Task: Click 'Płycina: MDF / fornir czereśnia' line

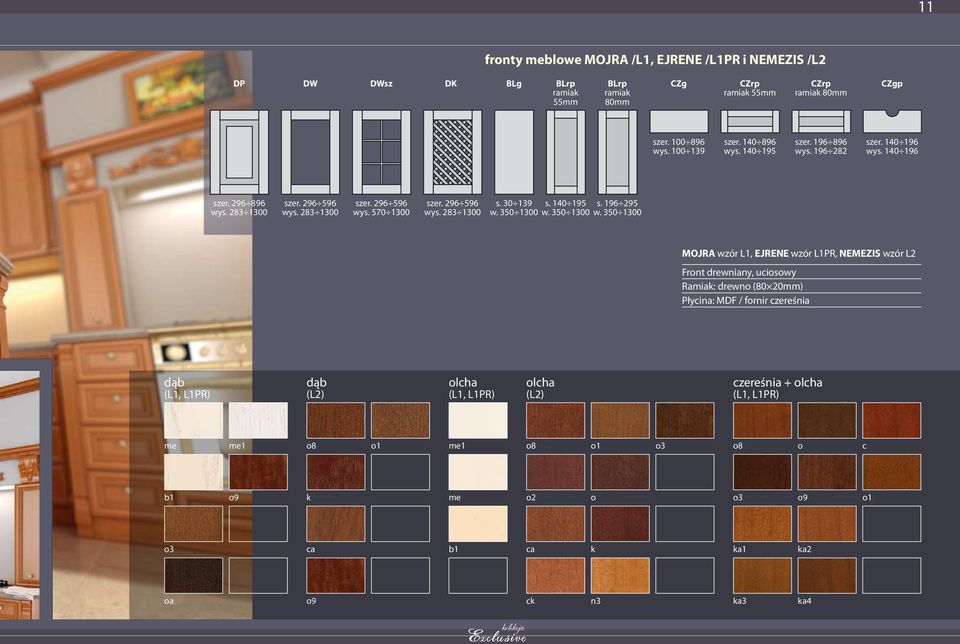Action: (x=745, y=301)
